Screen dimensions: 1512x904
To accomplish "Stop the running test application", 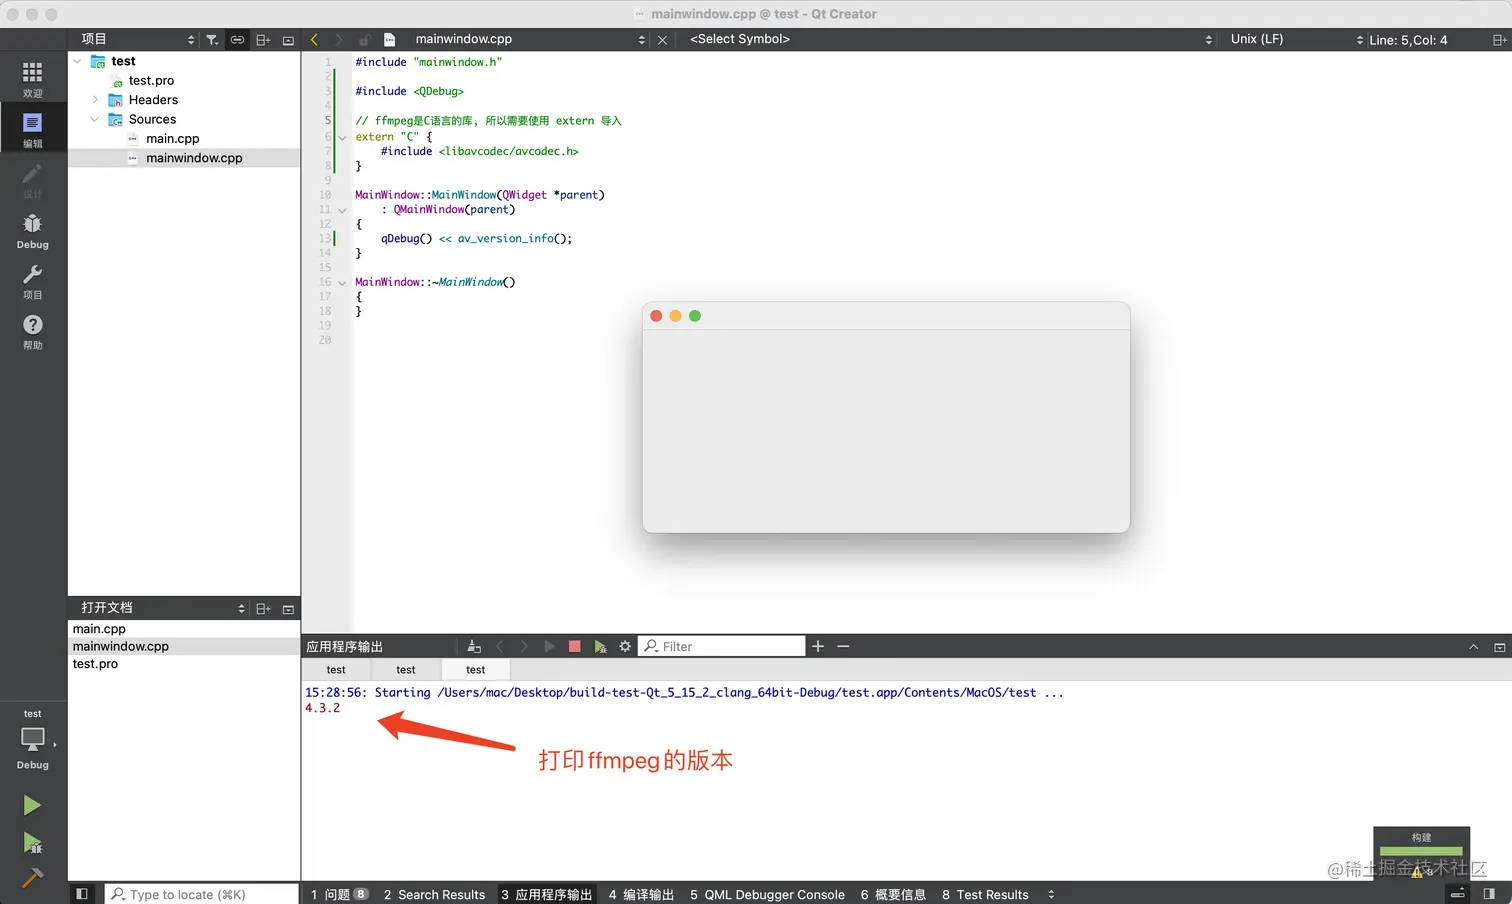I will (x=574, y=647).
